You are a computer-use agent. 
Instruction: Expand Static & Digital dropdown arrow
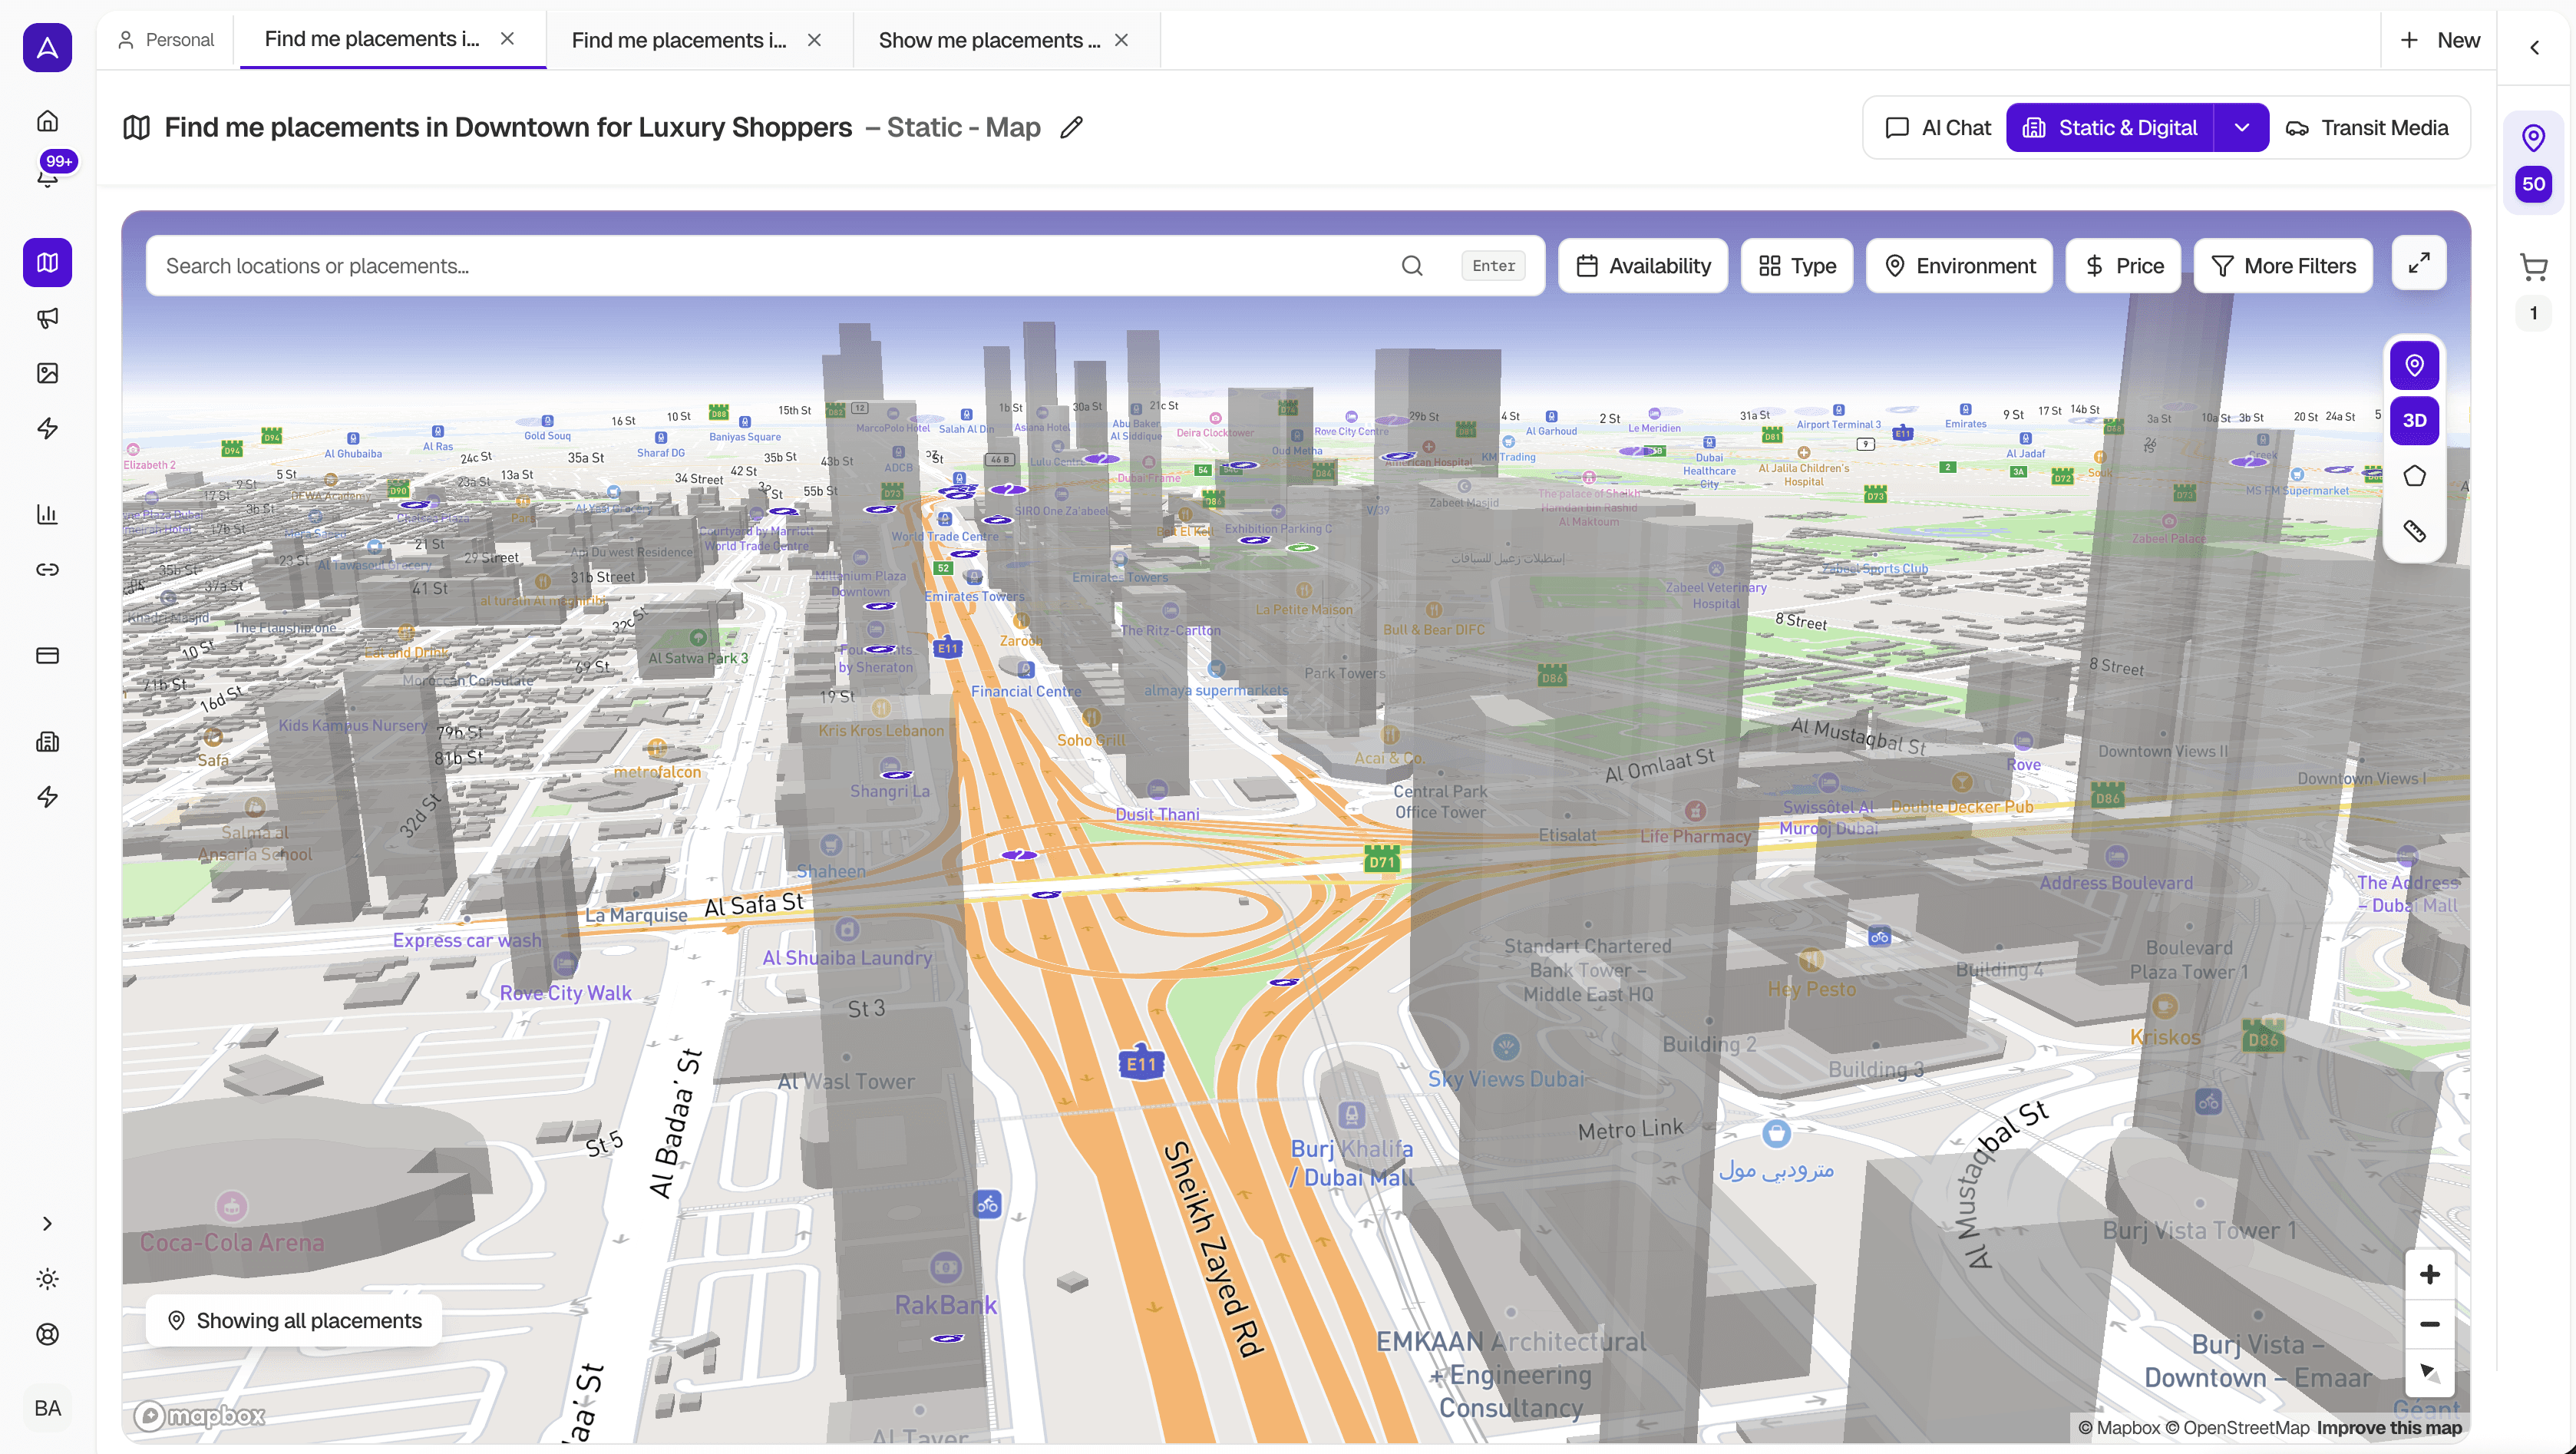pos(2241,128)
